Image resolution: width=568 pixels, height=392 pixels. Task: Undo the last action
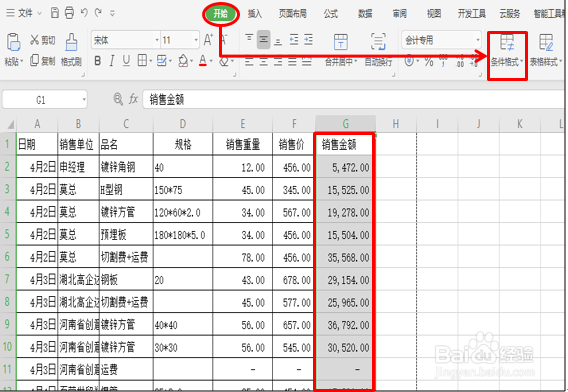click(84, 13)
